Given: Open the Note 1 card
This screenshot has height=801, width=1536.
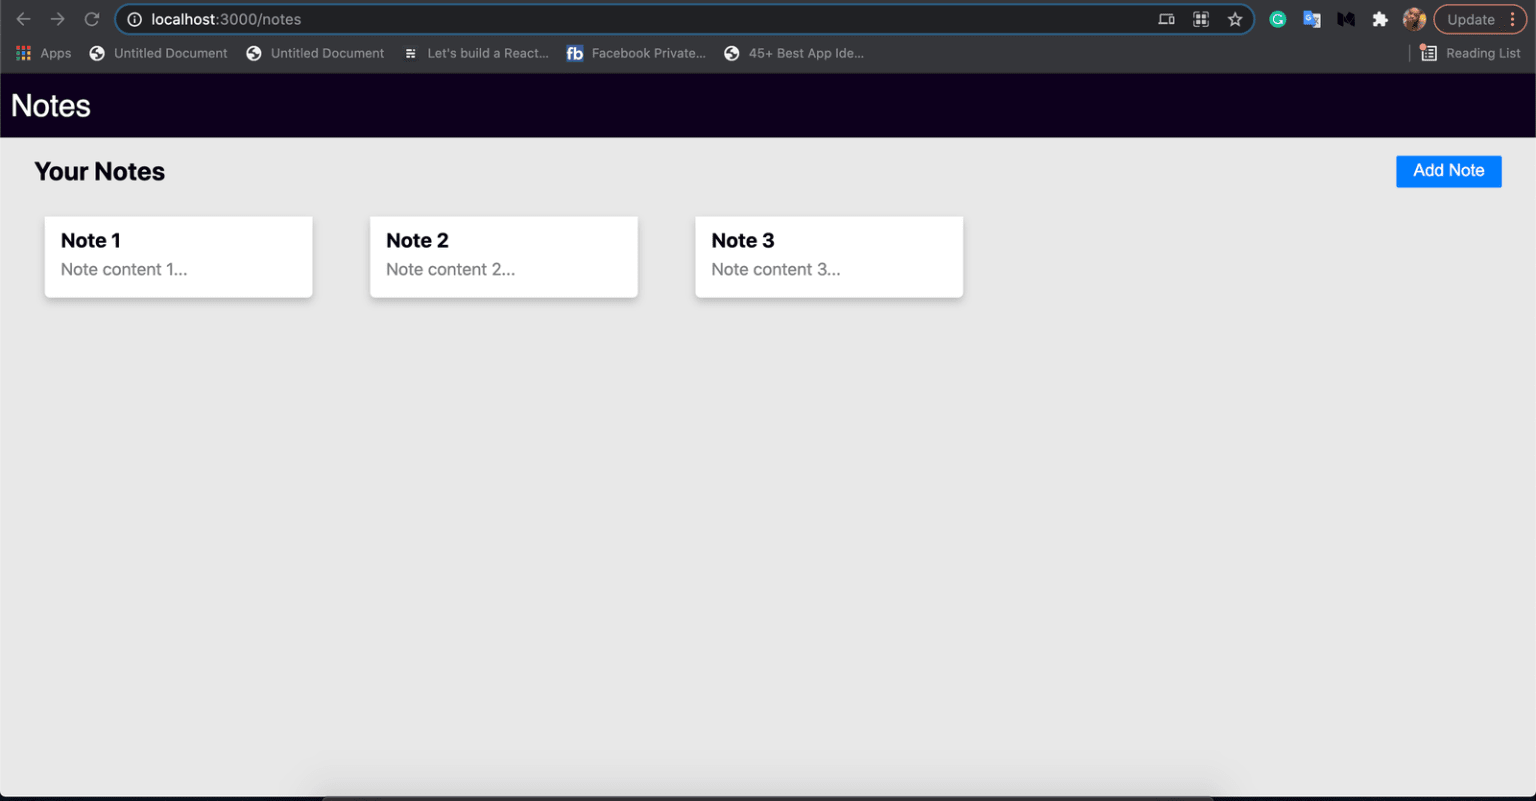Looking at the screenshot, I should [x=179, y=257].
